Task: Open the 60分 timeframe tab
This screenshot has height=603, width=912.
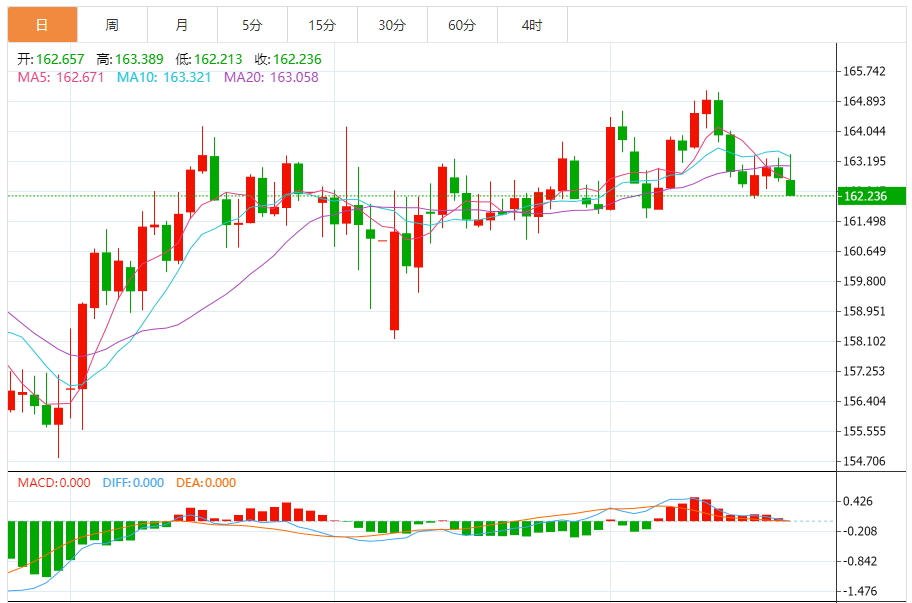Action: (x=462, y=25)
